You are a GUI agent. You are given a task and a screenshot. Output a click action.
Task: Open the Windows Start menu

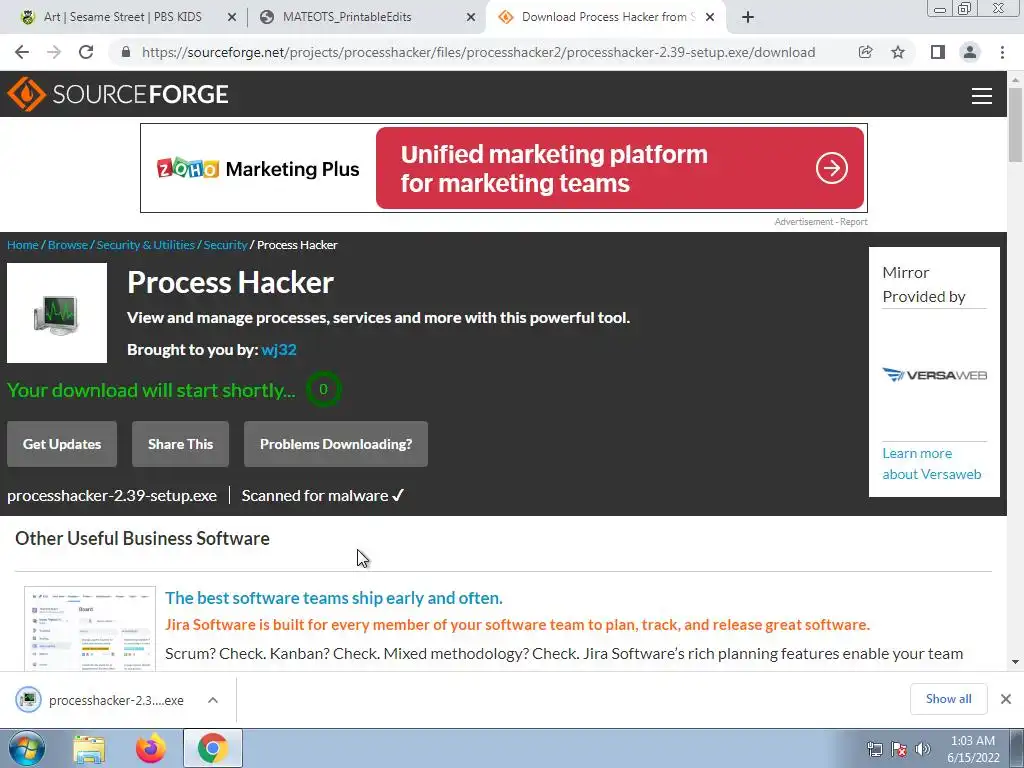[27, 748]
